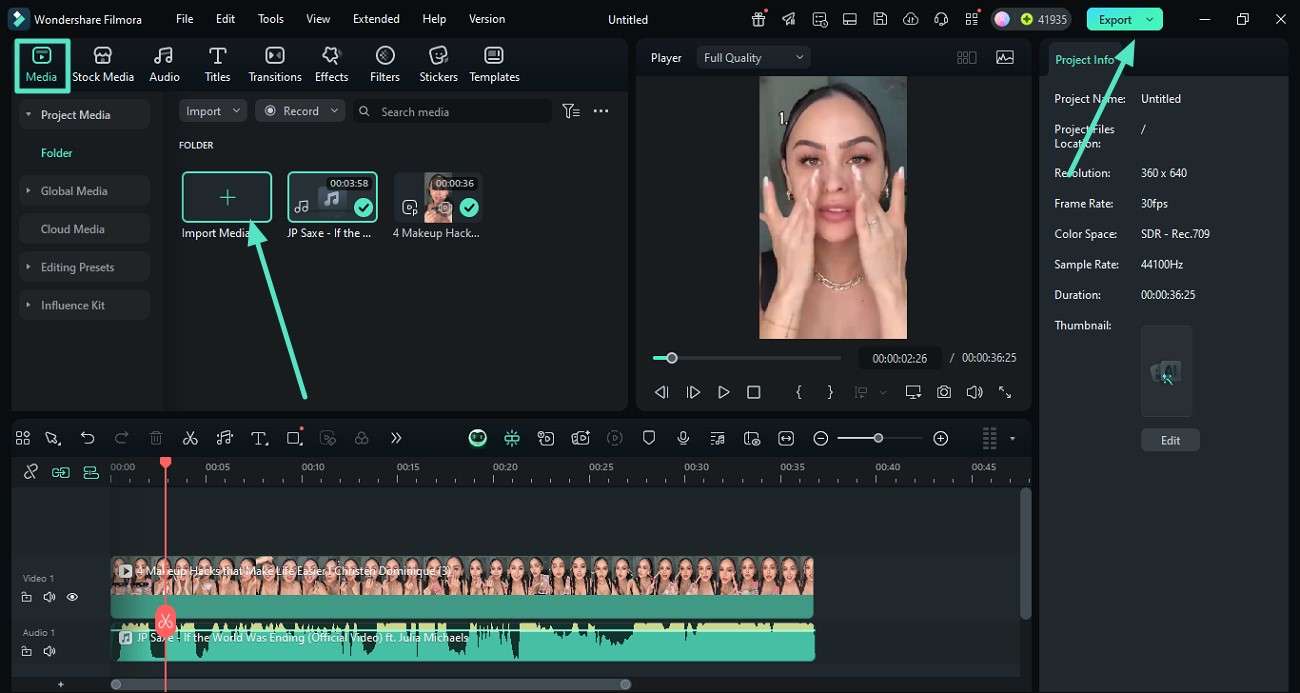Click the 41935 credits badge
This screenshot has height=693, width=1300.
tap(1031, 19)
